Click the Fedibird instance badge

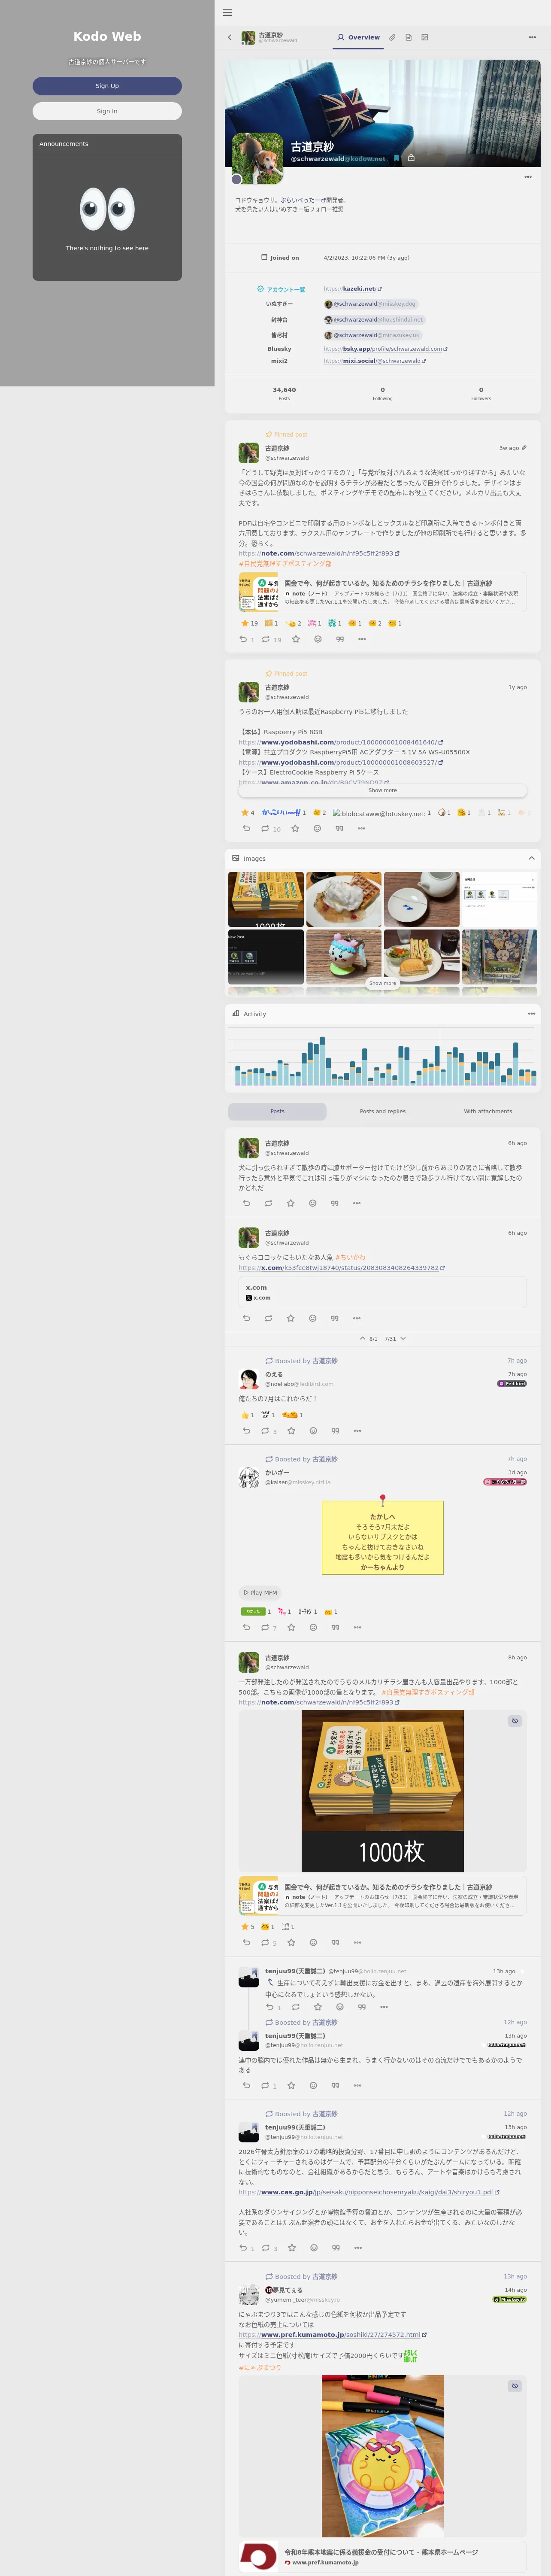[x=512, y=1384]
